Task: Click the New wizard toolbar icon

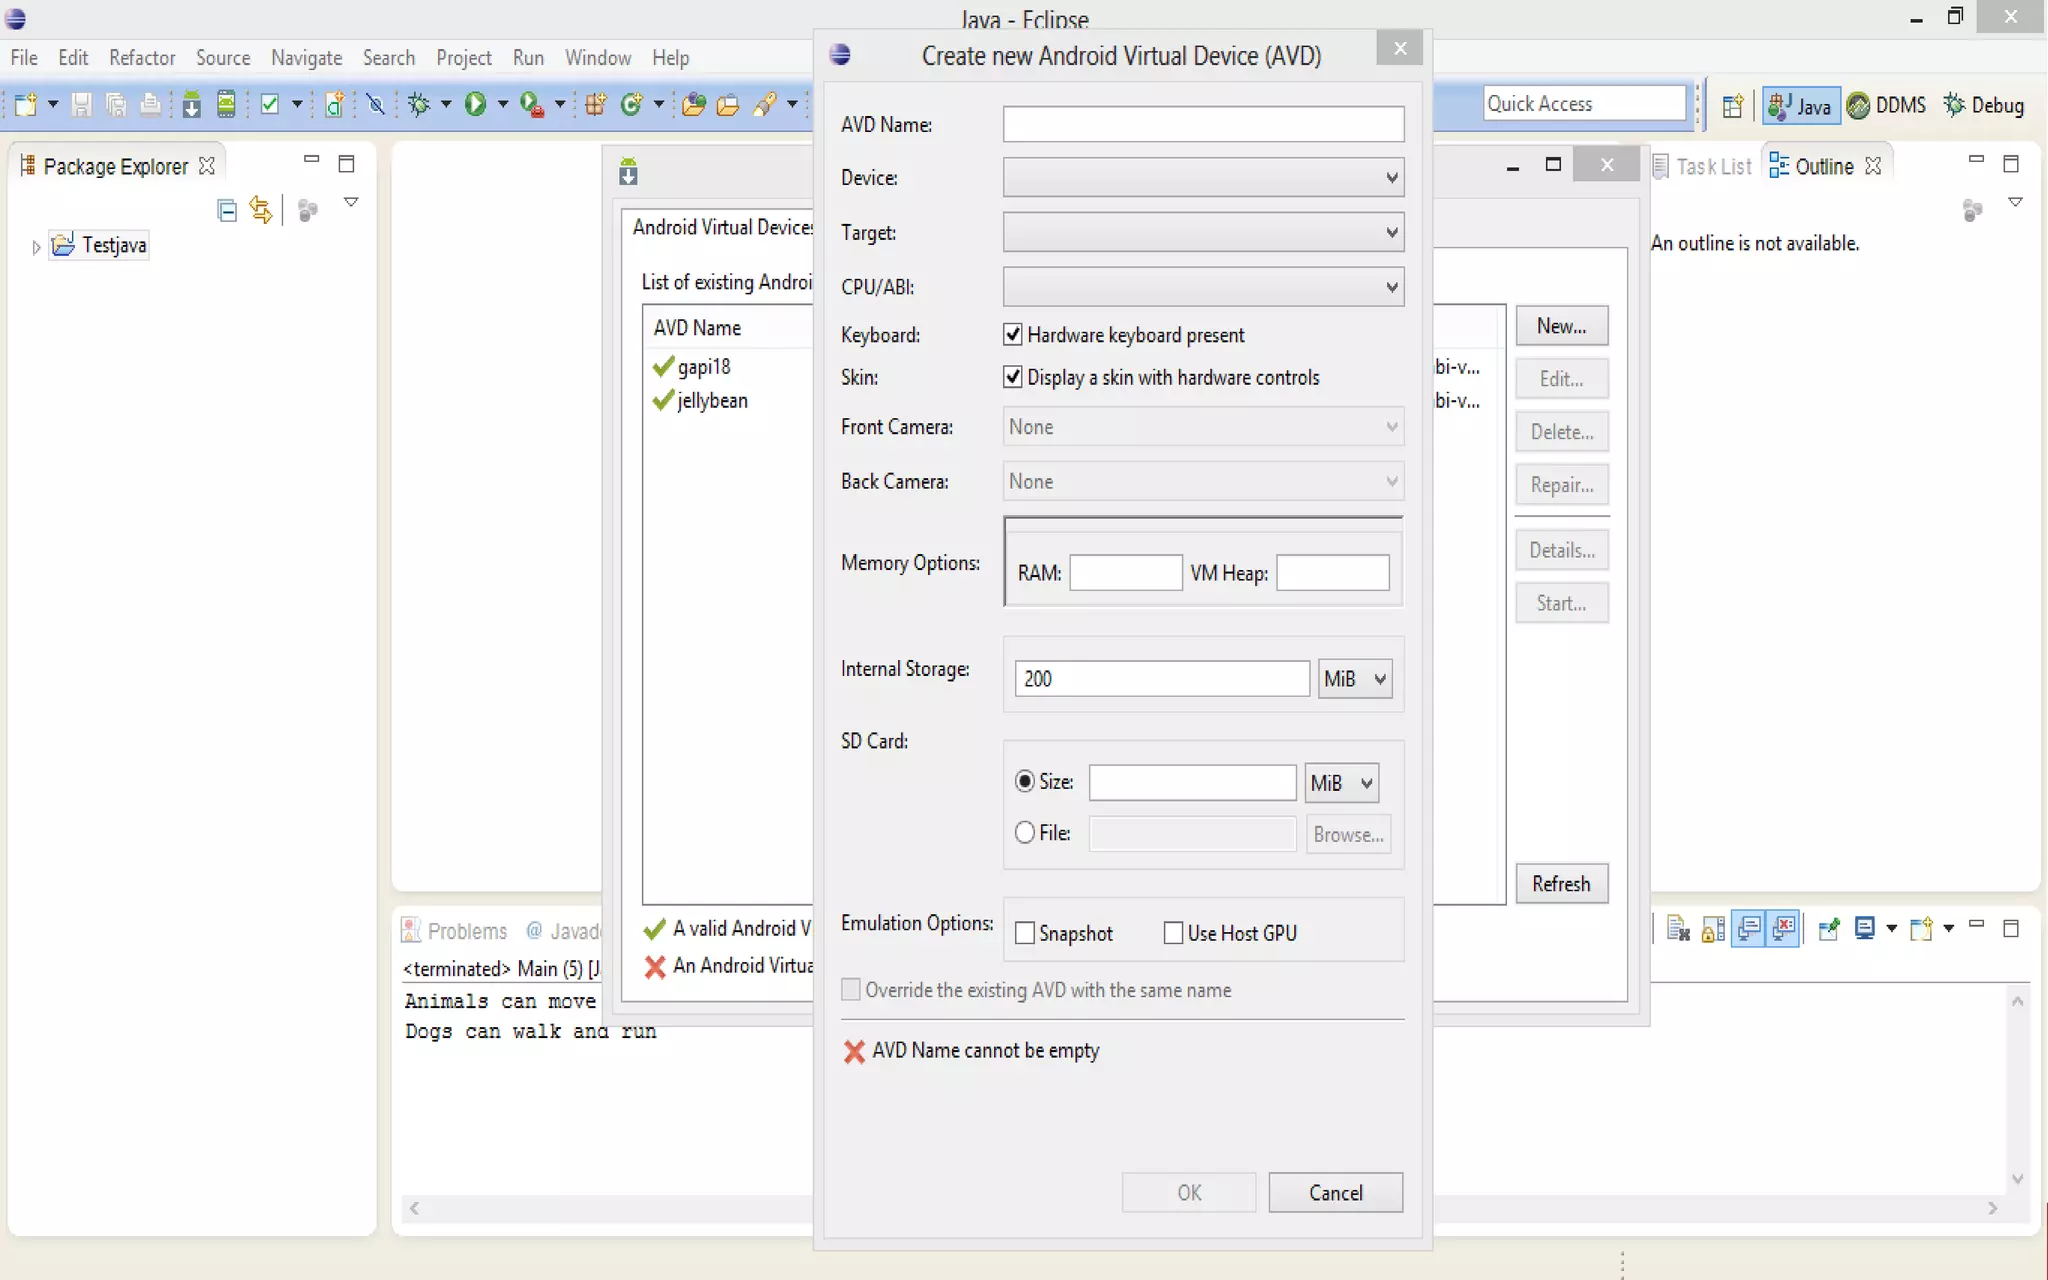Action: 25,104
